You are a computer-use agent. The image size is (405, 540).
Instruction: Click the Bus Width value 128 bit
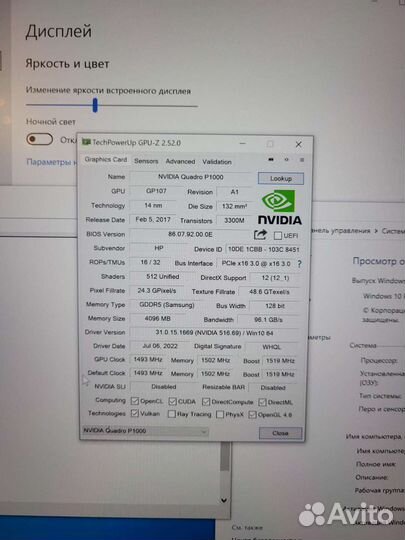click(x=275, y=306)
